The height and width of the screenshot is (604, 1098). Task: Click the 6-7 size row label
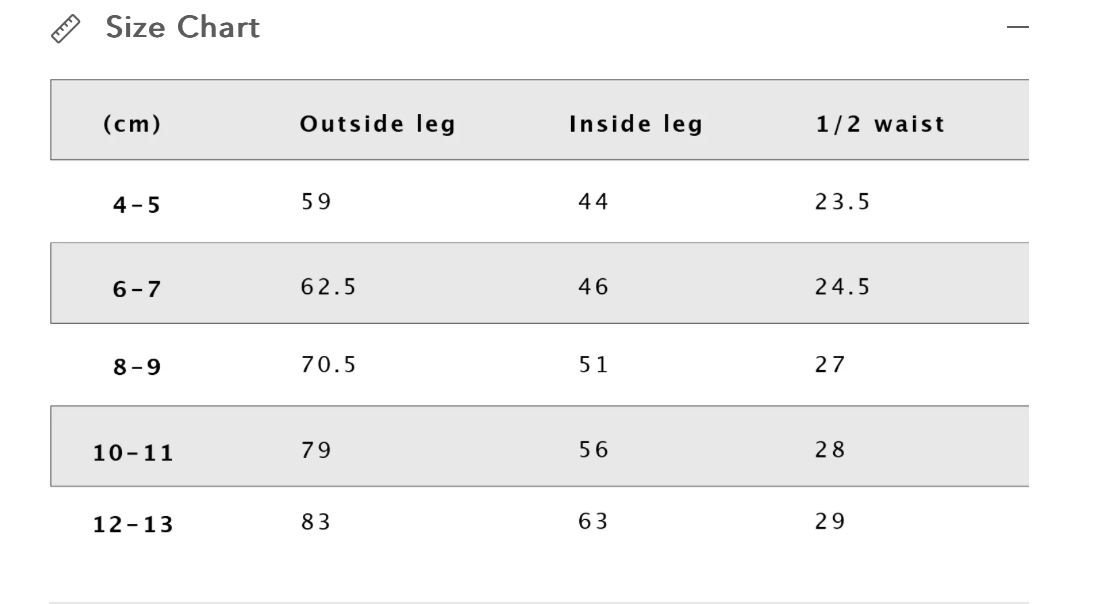[x=137, y=289]
